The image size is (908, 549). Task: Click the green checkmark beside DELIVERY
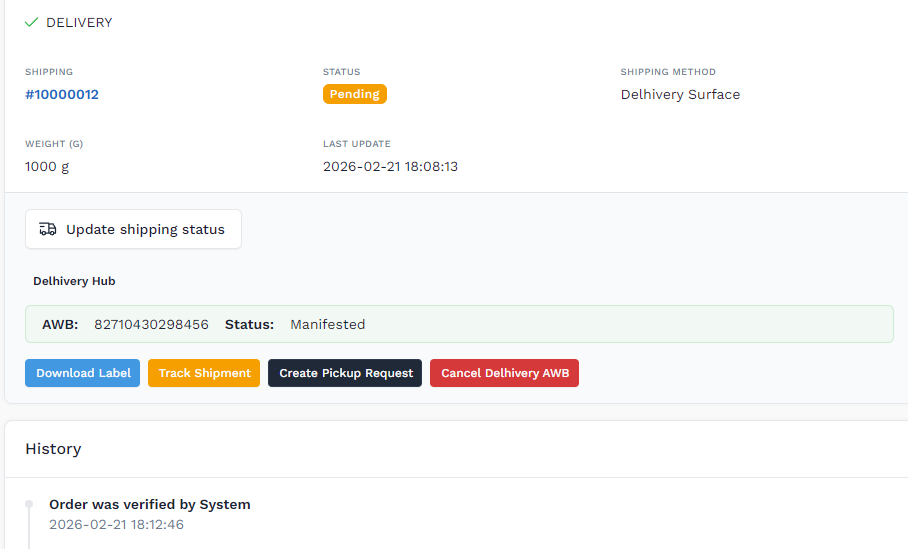(x=31, y=22)
